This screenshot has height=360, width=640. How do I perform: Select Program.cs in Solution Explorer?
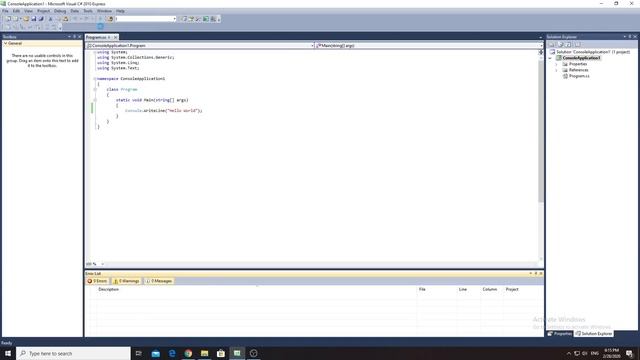click(576, 76)
